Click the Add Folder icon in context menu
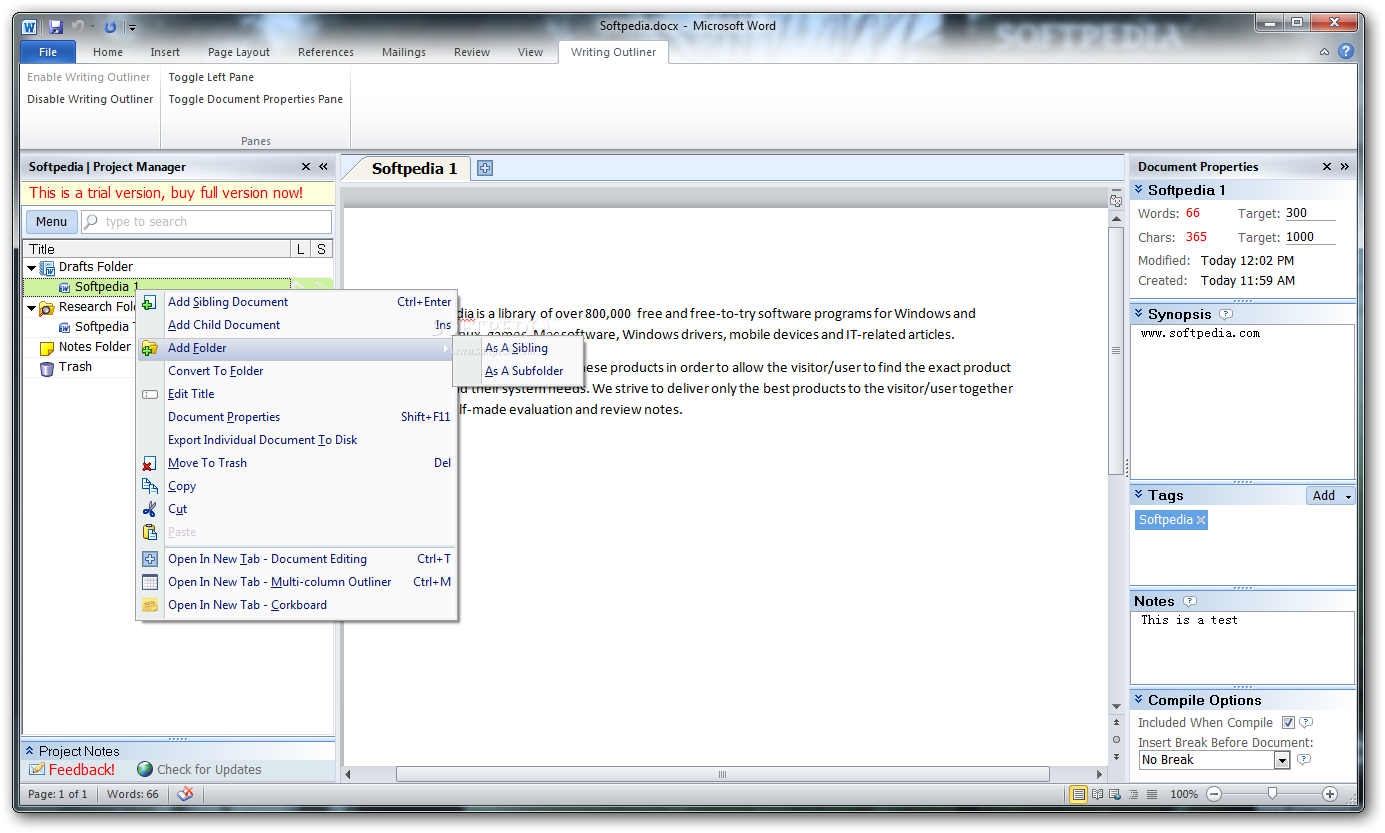1385x833 pixels. [149, 348]
